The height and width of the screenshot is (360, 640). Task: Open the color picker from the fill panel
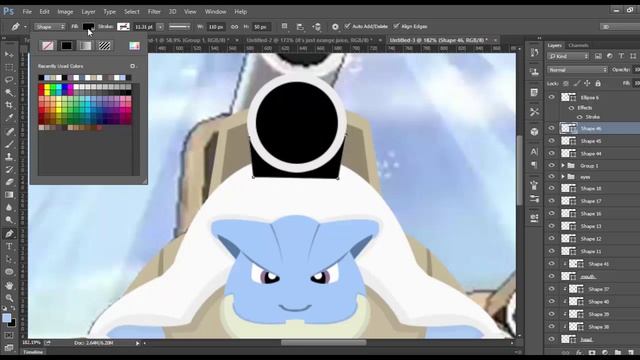point(134,45)
